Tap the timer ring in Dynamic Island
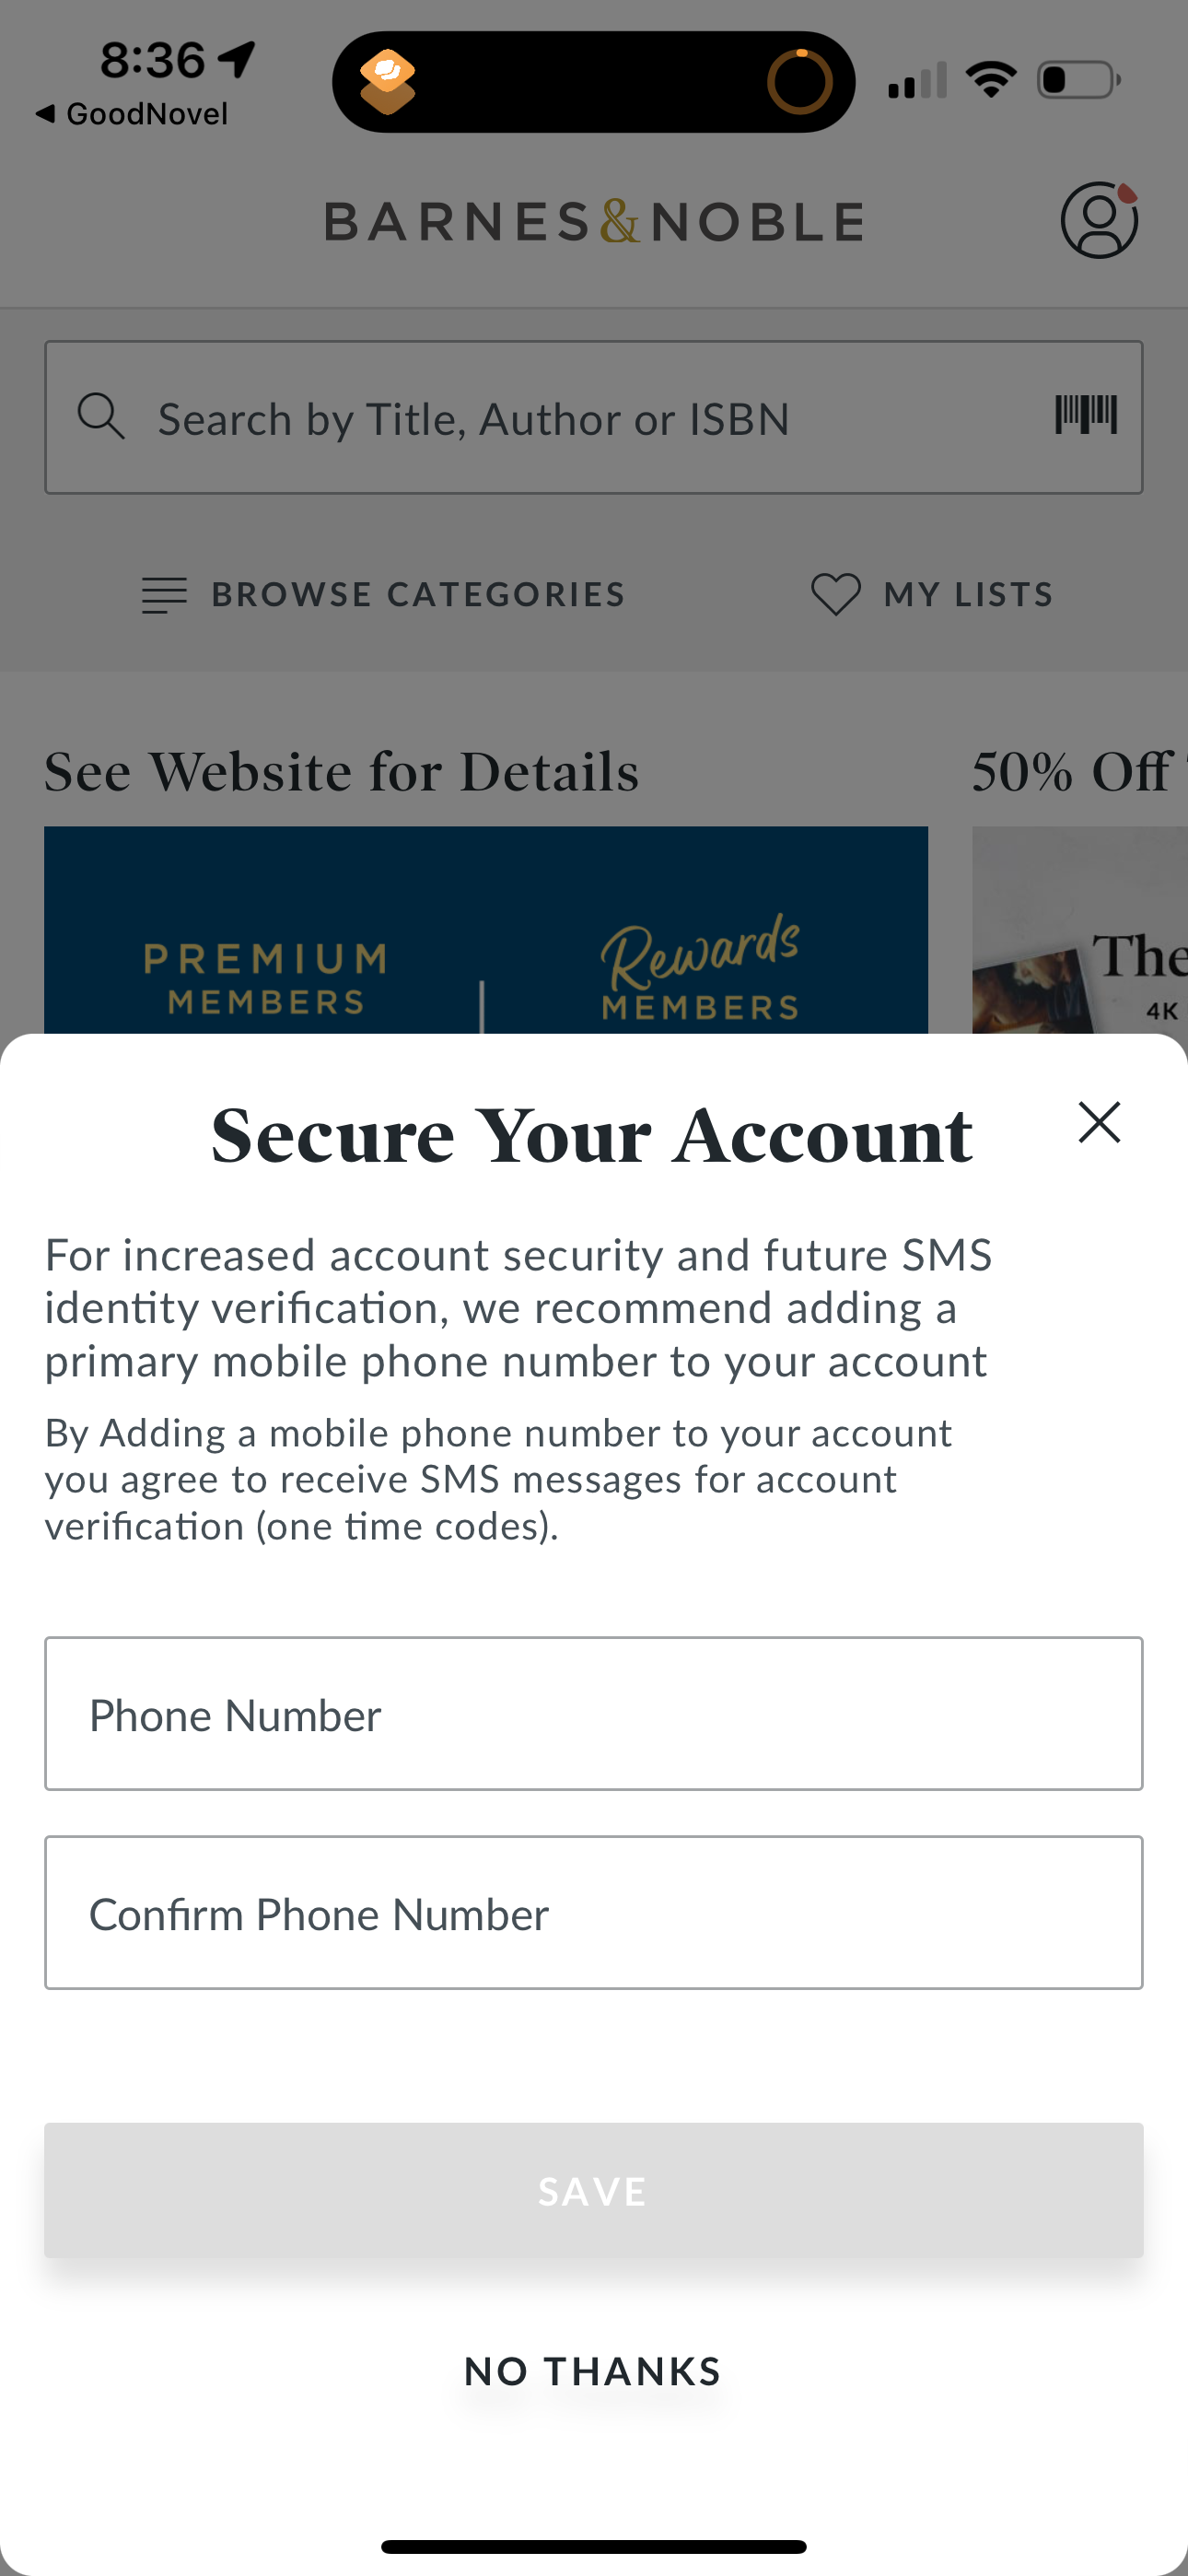 pyautogui.click(x=799, y=82)
